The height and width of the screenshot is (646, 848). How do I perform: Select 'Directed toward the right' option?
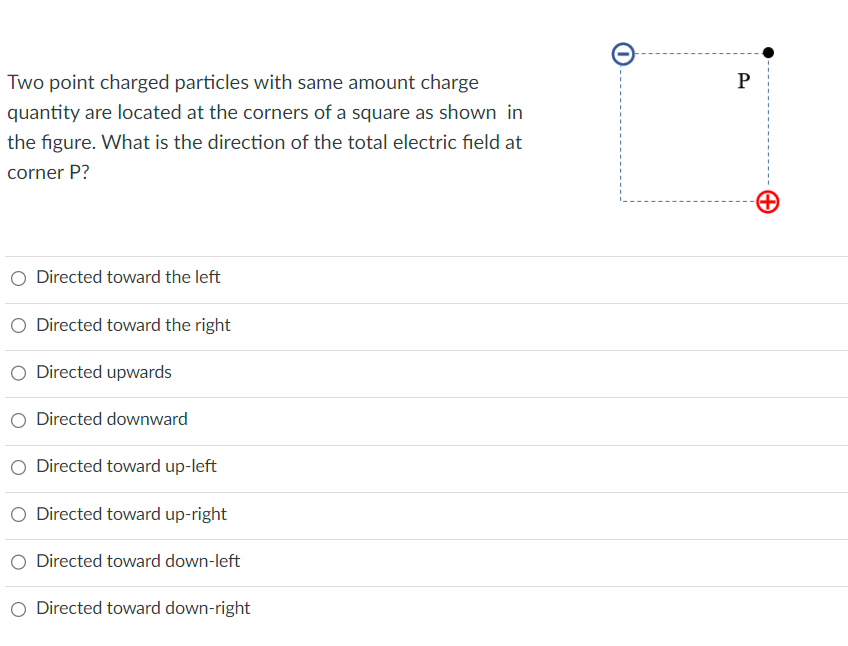[x=18, y=325]
